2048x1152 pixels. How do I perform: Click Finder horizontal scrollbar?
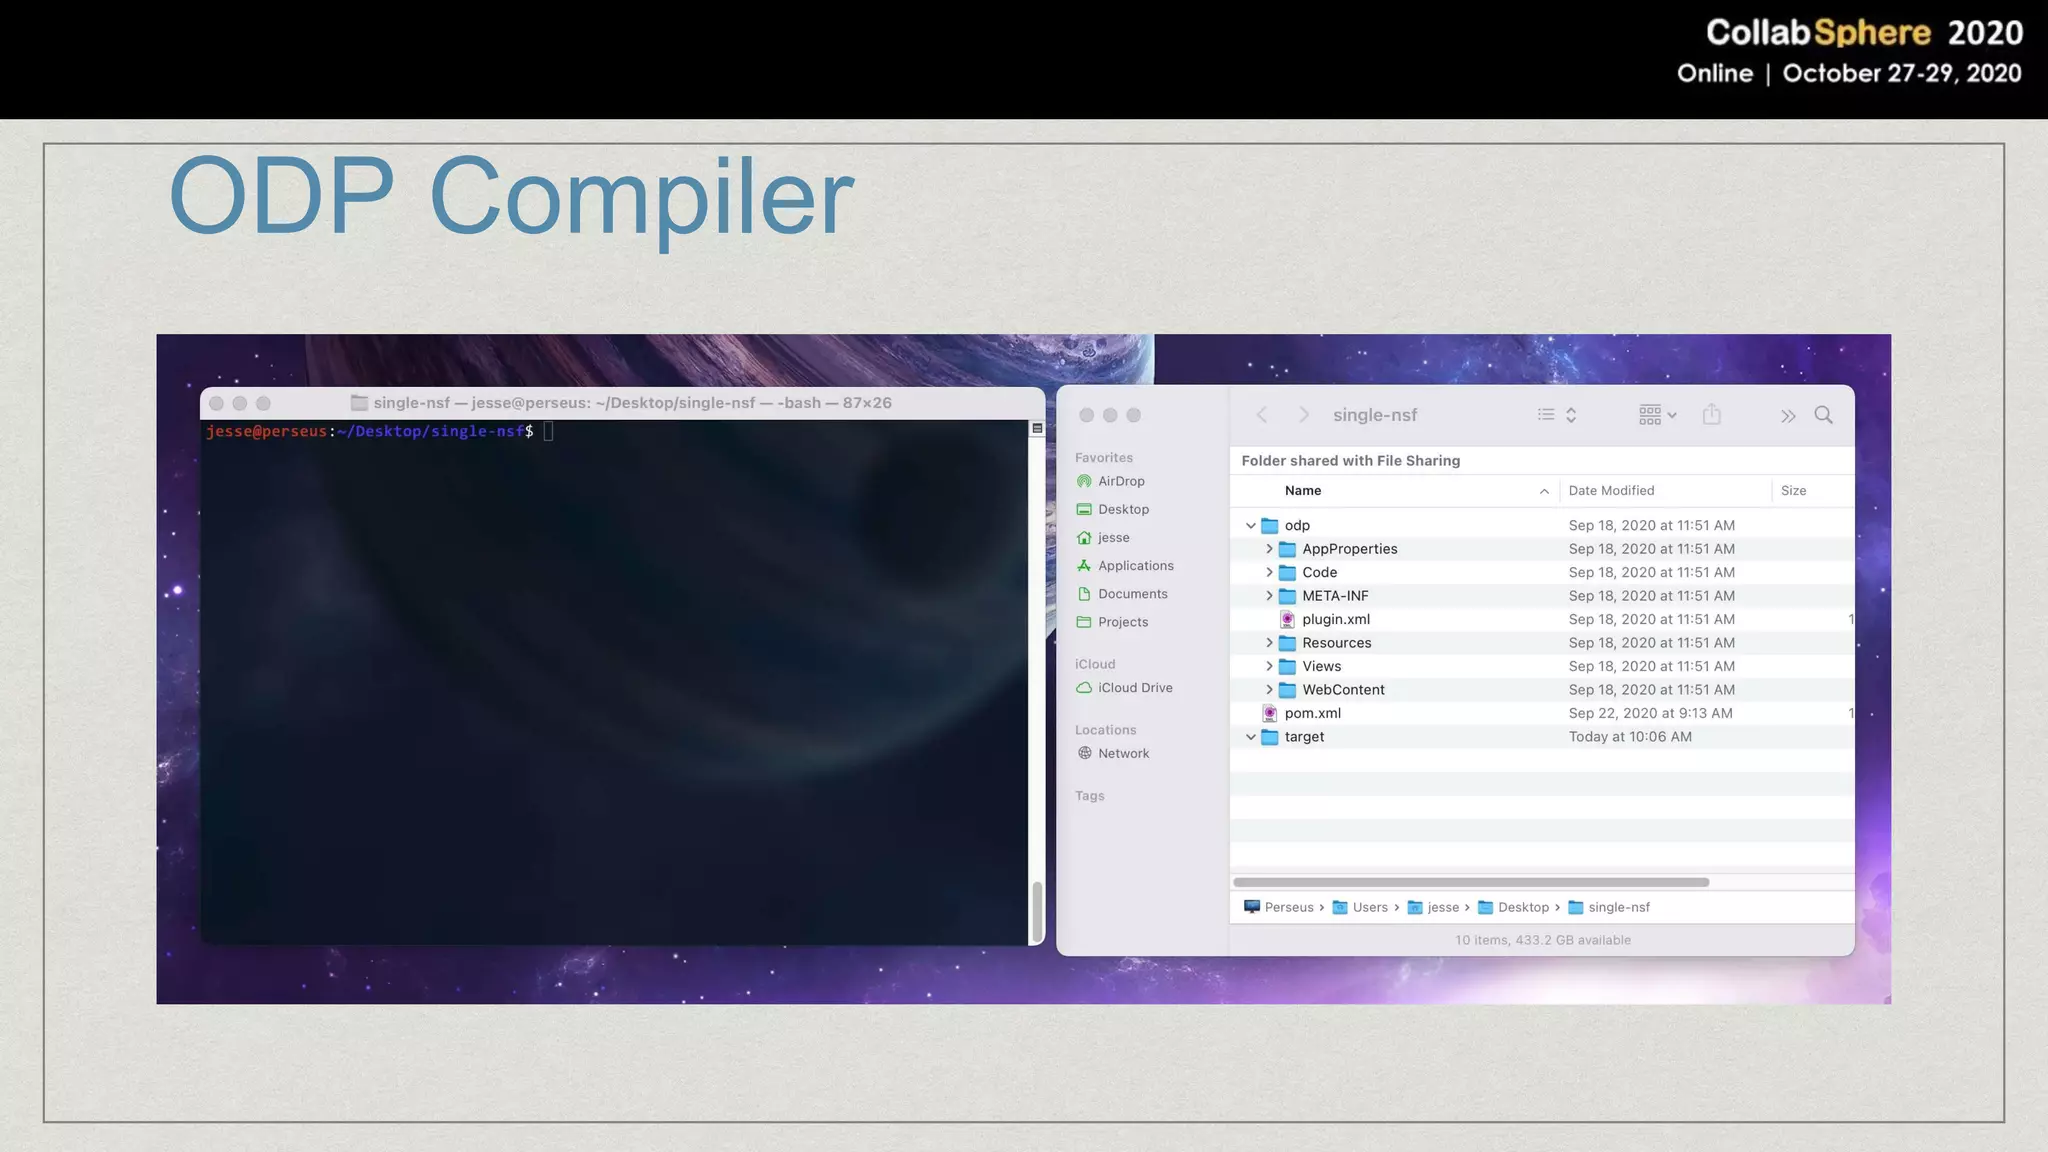pyautogui.click(x=1471, y=882)
